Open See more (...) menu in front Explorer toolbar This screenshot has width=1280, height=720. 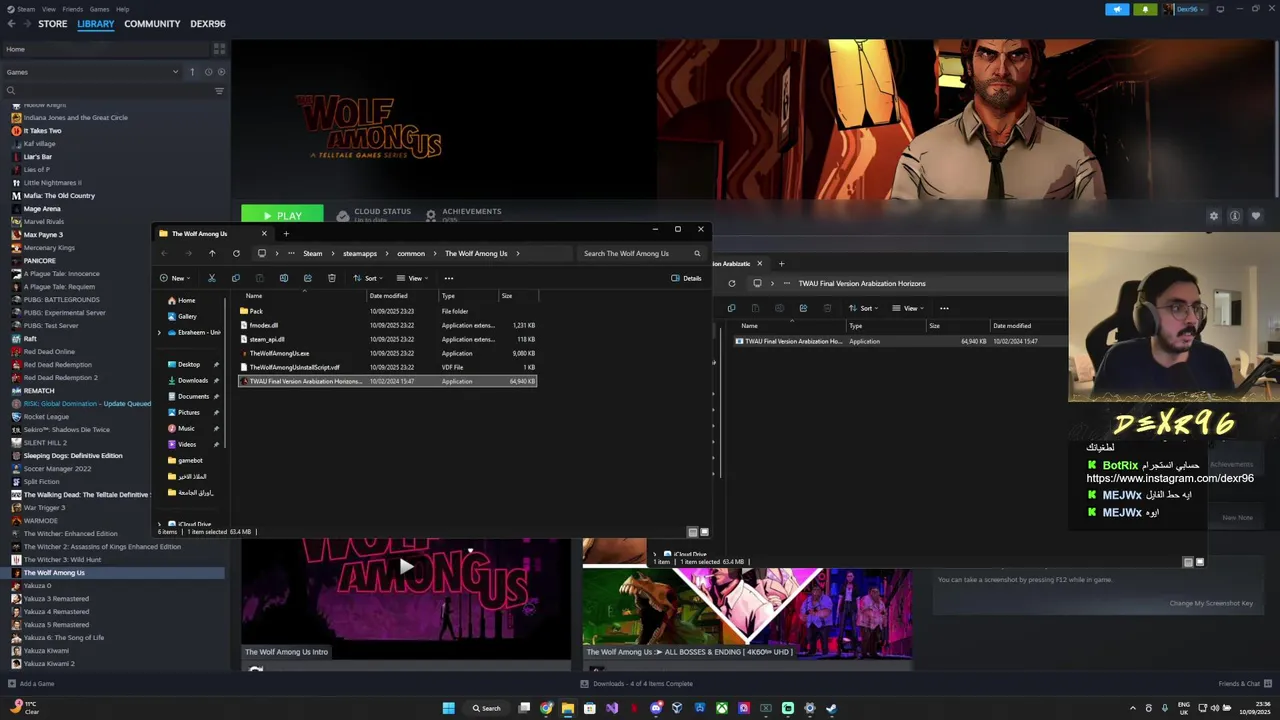449,278
